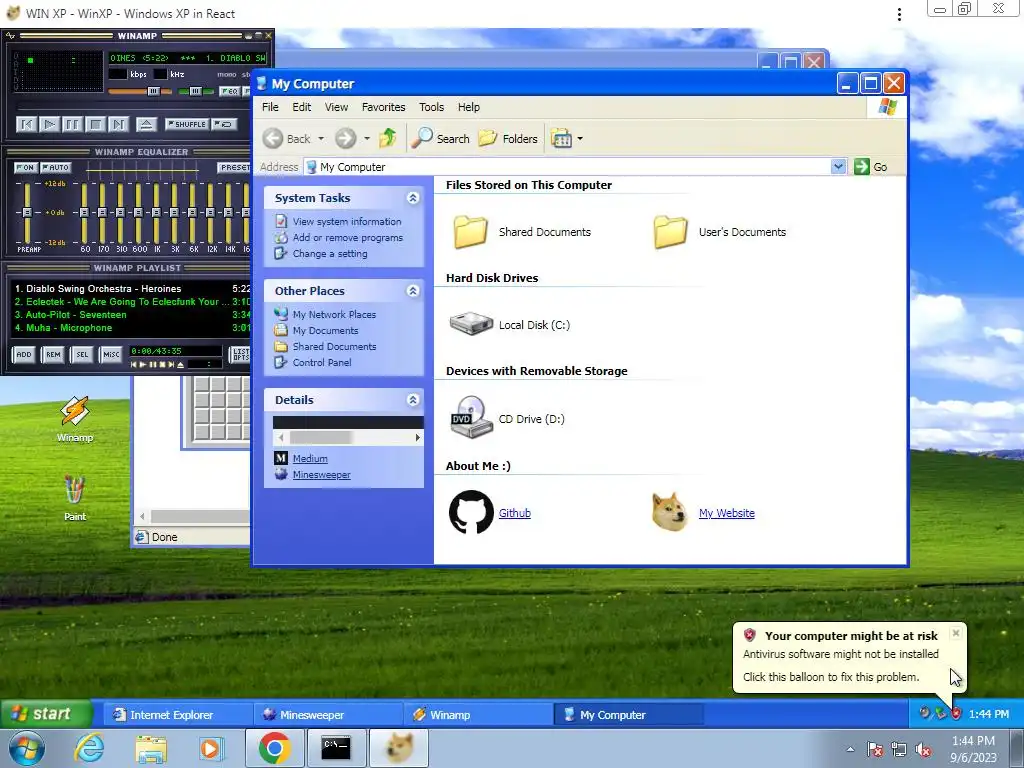The height and width of the screenshot is (768, 1024).
Task: Toggle the Folders pane button
Action: pyautogui.click(x=508, y=138)
